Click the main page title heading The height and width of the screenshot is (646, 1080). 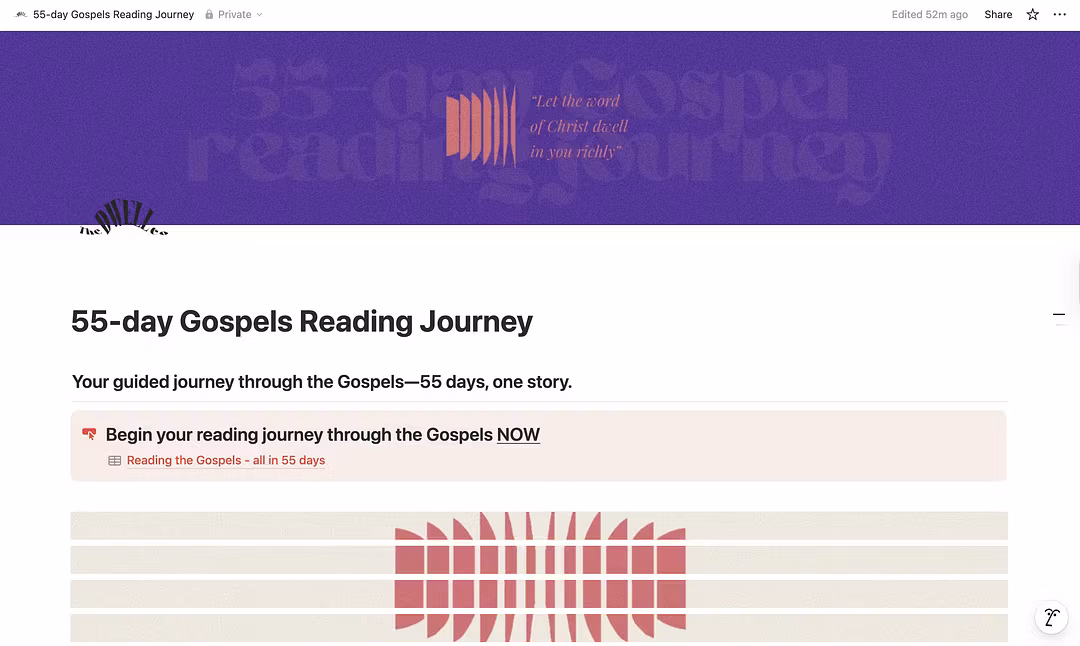point(302,322)
